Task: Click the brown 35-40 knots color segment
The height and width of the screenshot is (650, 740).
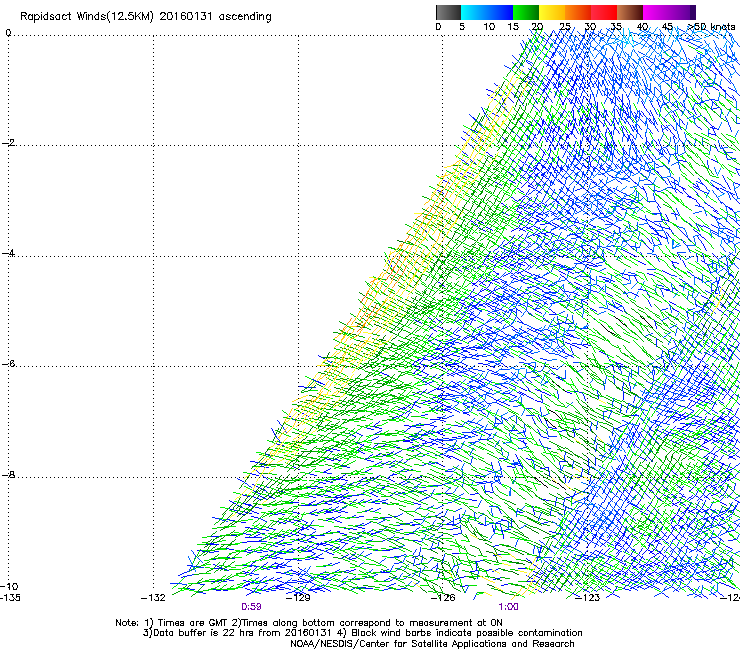Action: 630,12
